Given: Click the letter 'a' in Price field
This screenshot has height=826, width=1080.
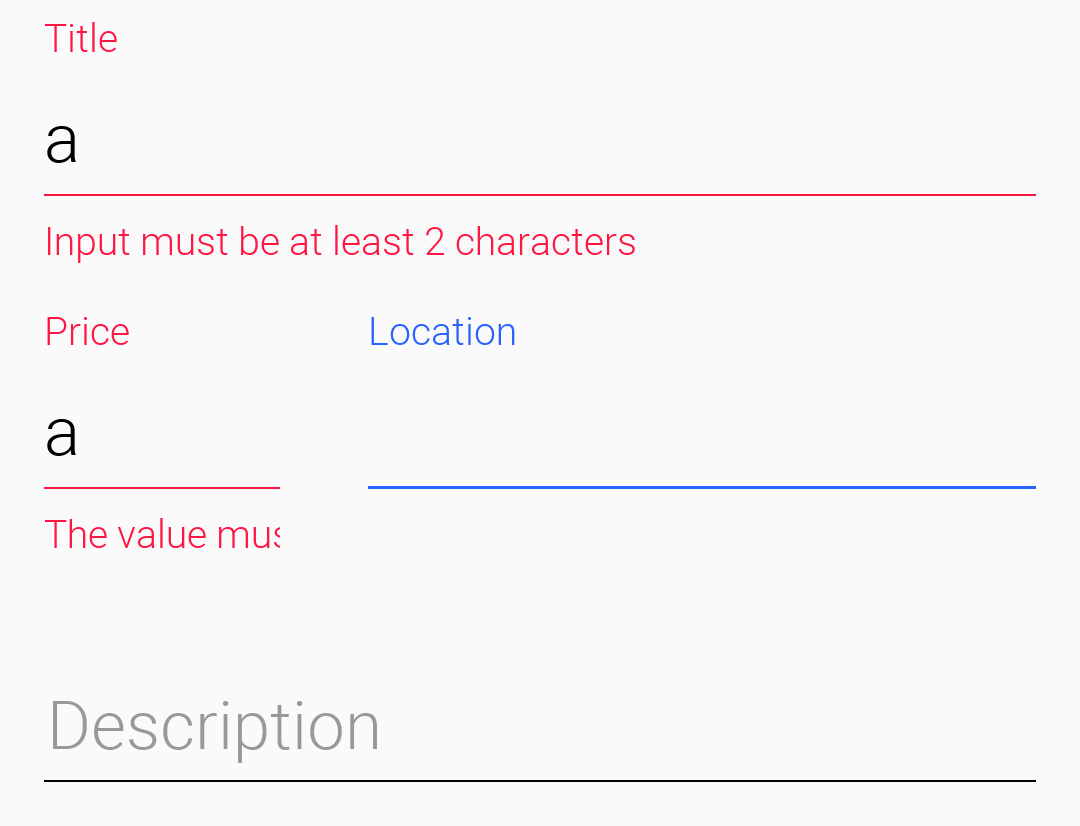Looking at the screenshot, I should [x=62, y=437].
